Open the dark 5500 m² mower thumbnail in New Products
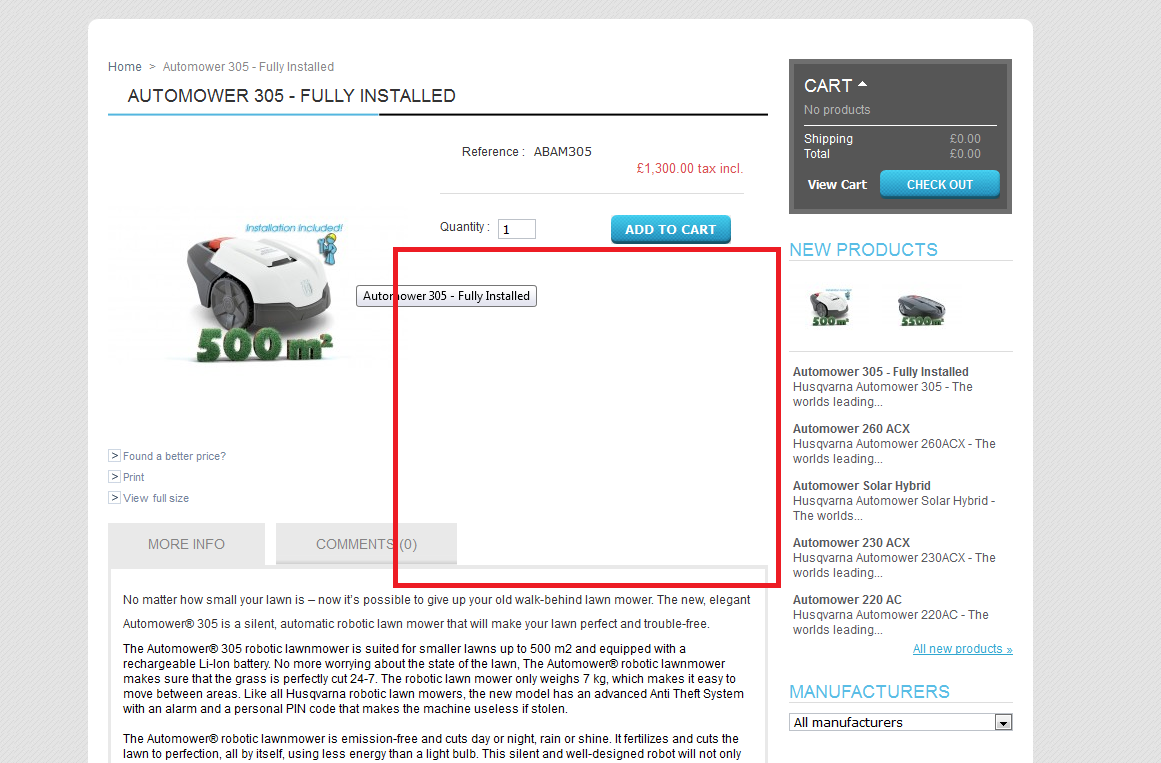The height and width of the screenshot is (763, 1161). click(921, 309)
